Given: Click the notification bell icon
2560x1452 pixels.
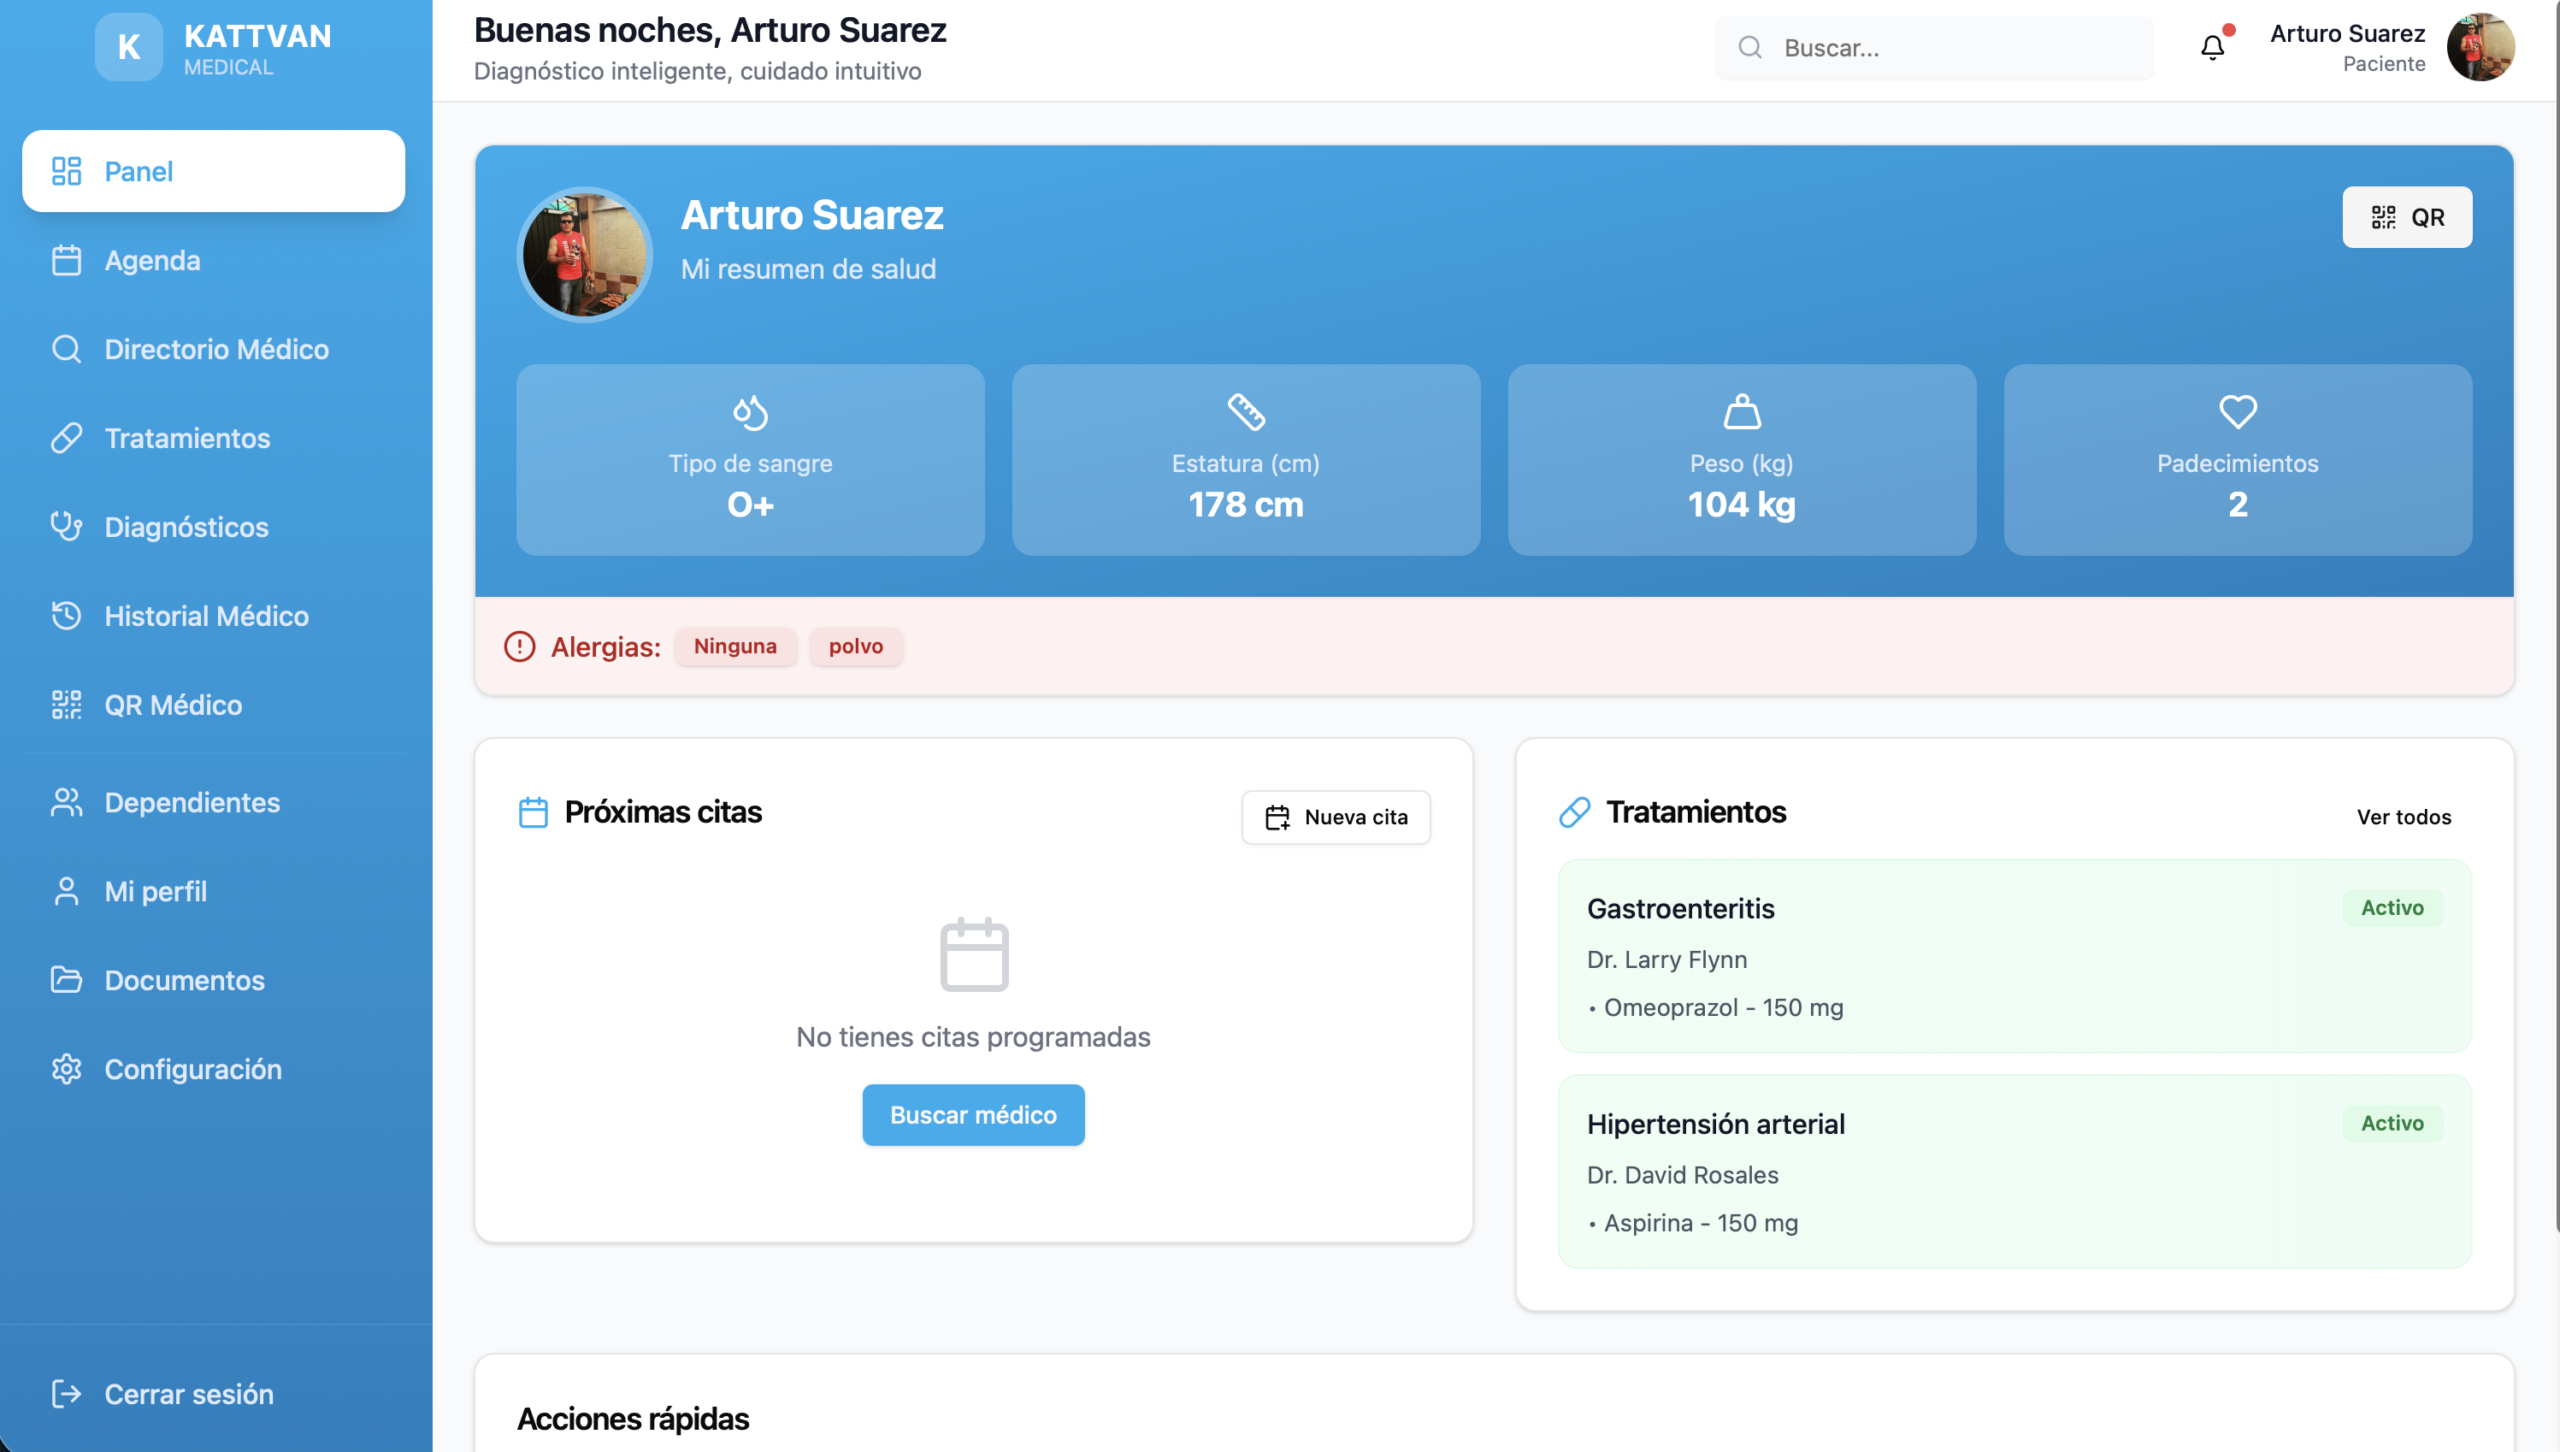Looking at the screenshot, I should pyautogui.click(x=2212, y=47).
